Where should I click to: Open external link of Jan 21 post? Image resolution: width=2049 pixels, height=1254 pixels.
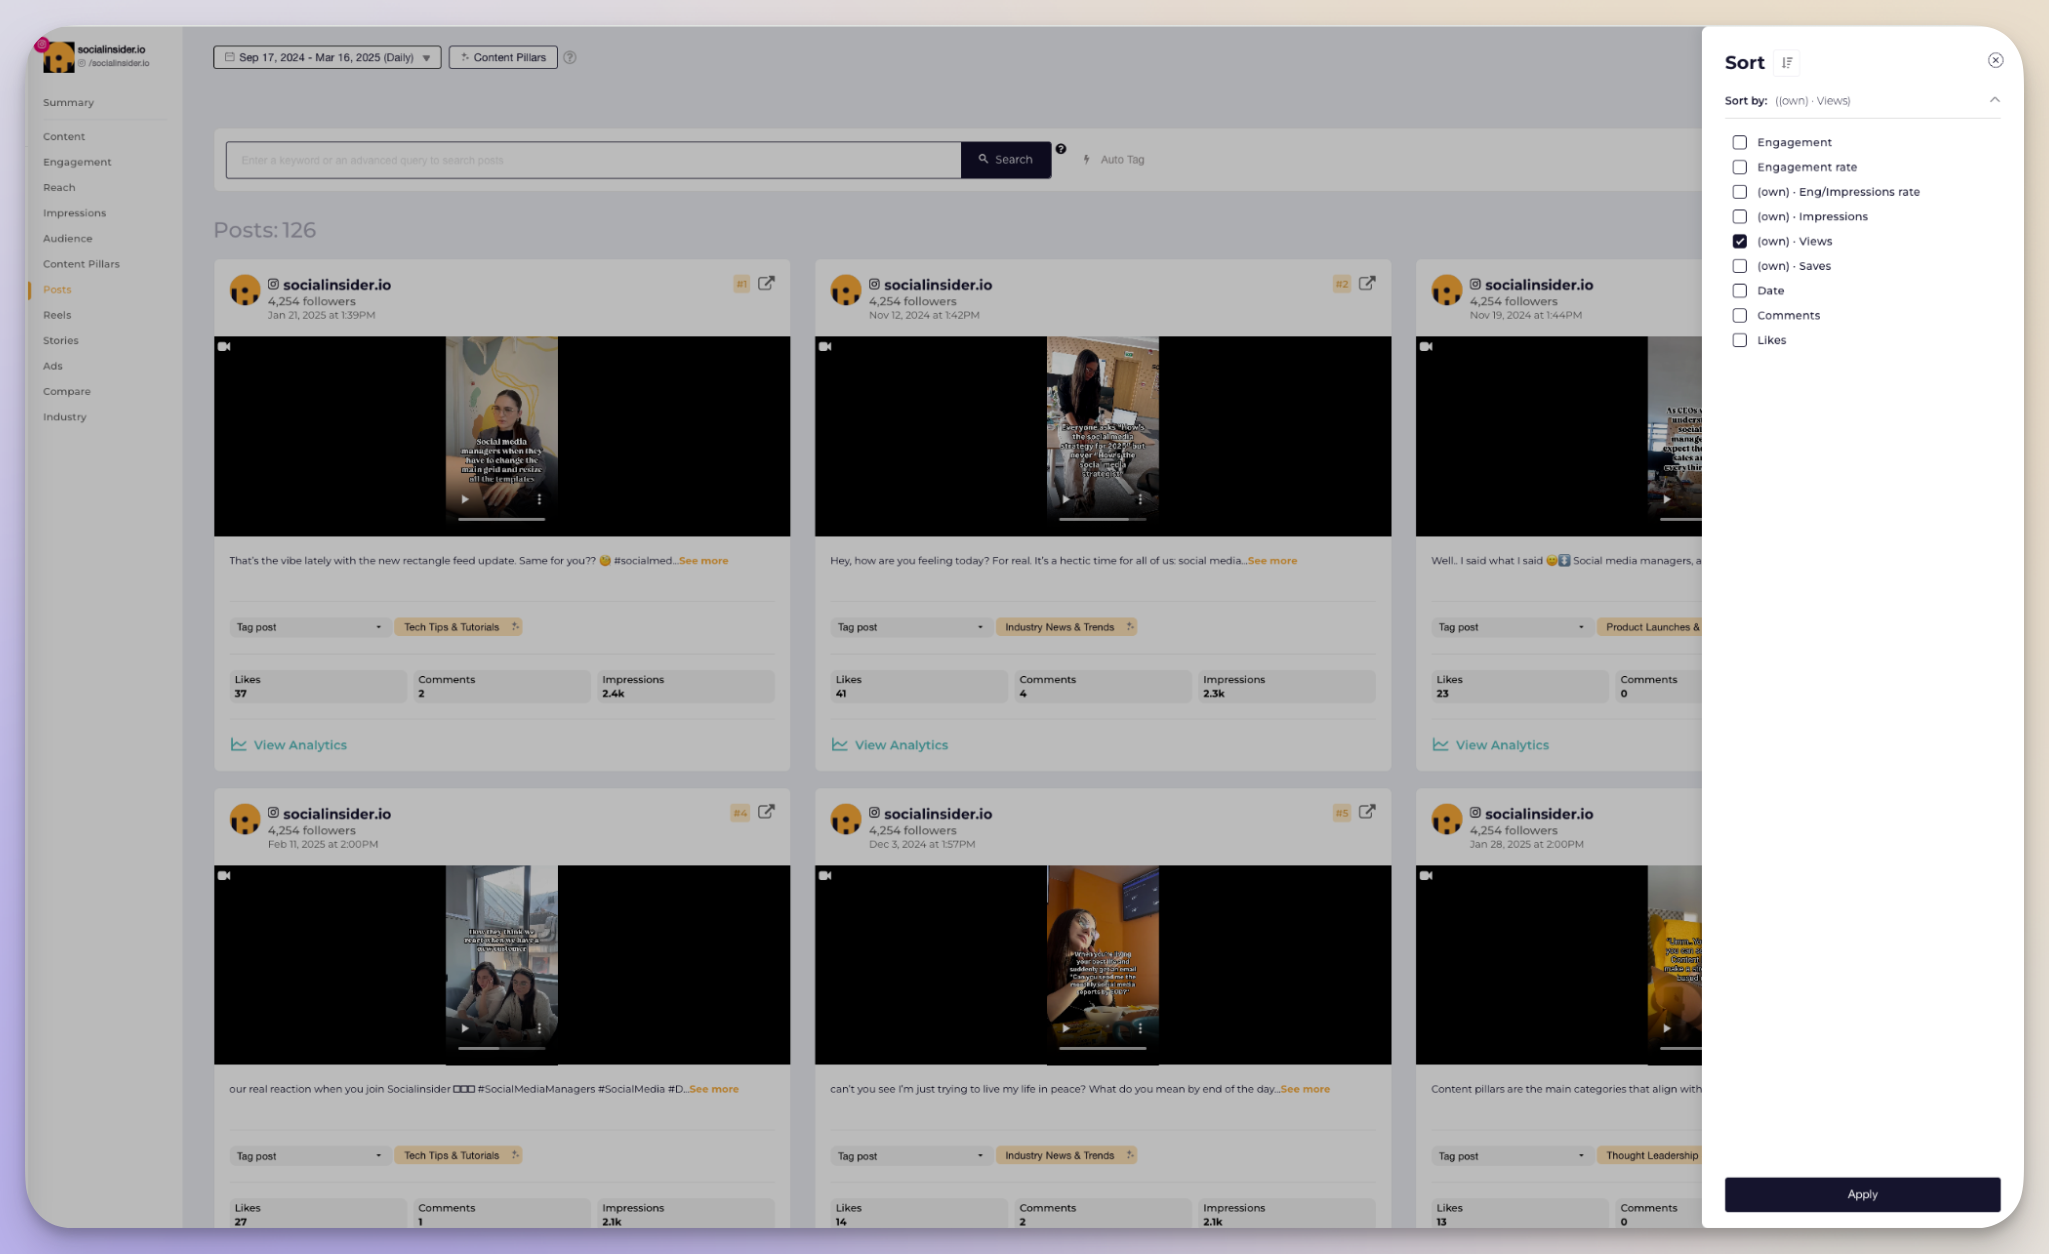click(766, 283)
